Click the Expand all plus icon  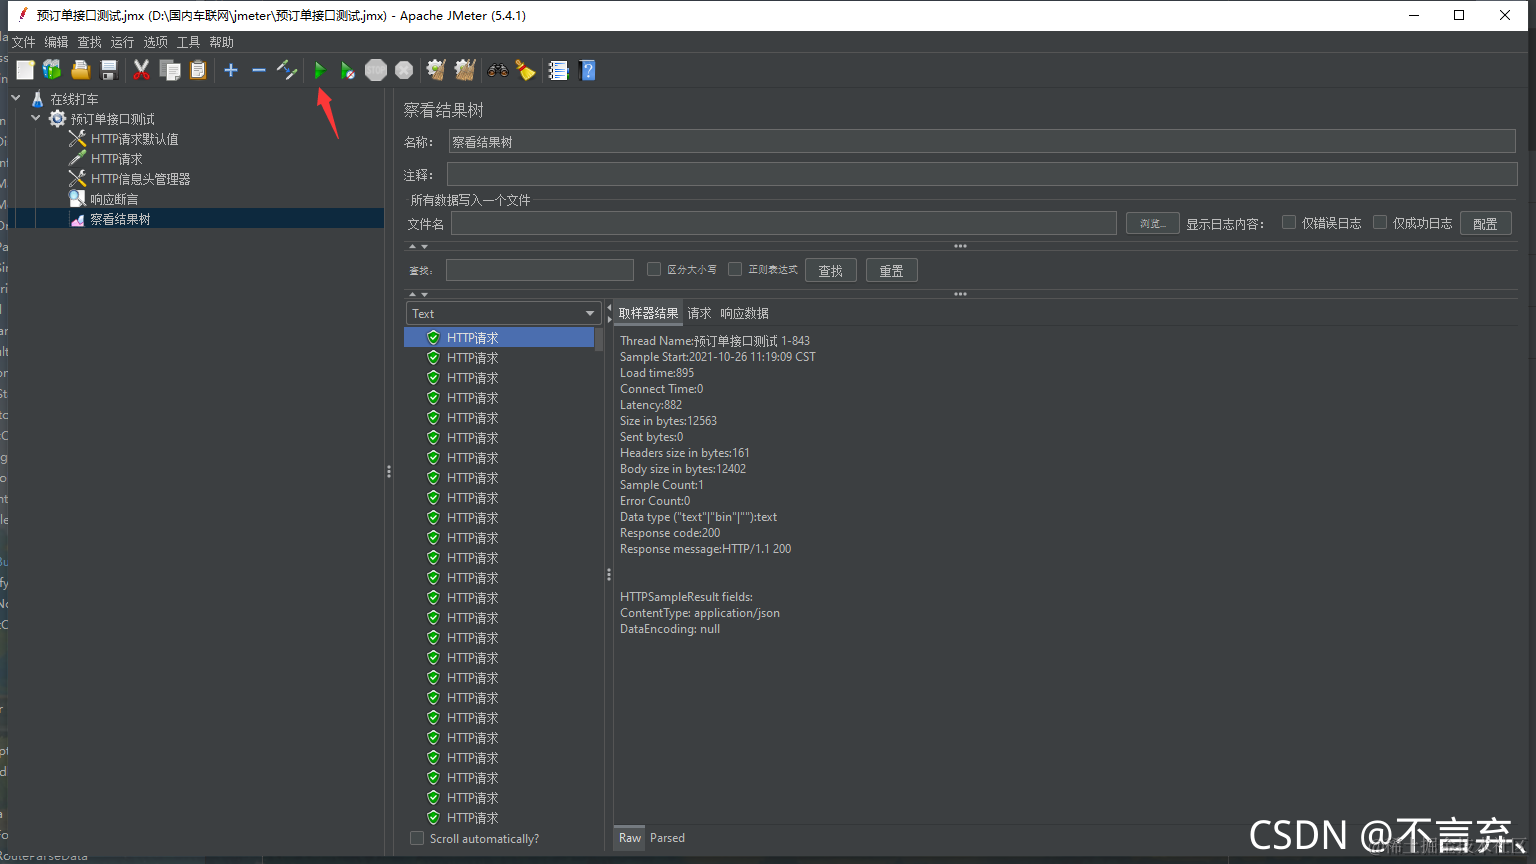point(231,70)
